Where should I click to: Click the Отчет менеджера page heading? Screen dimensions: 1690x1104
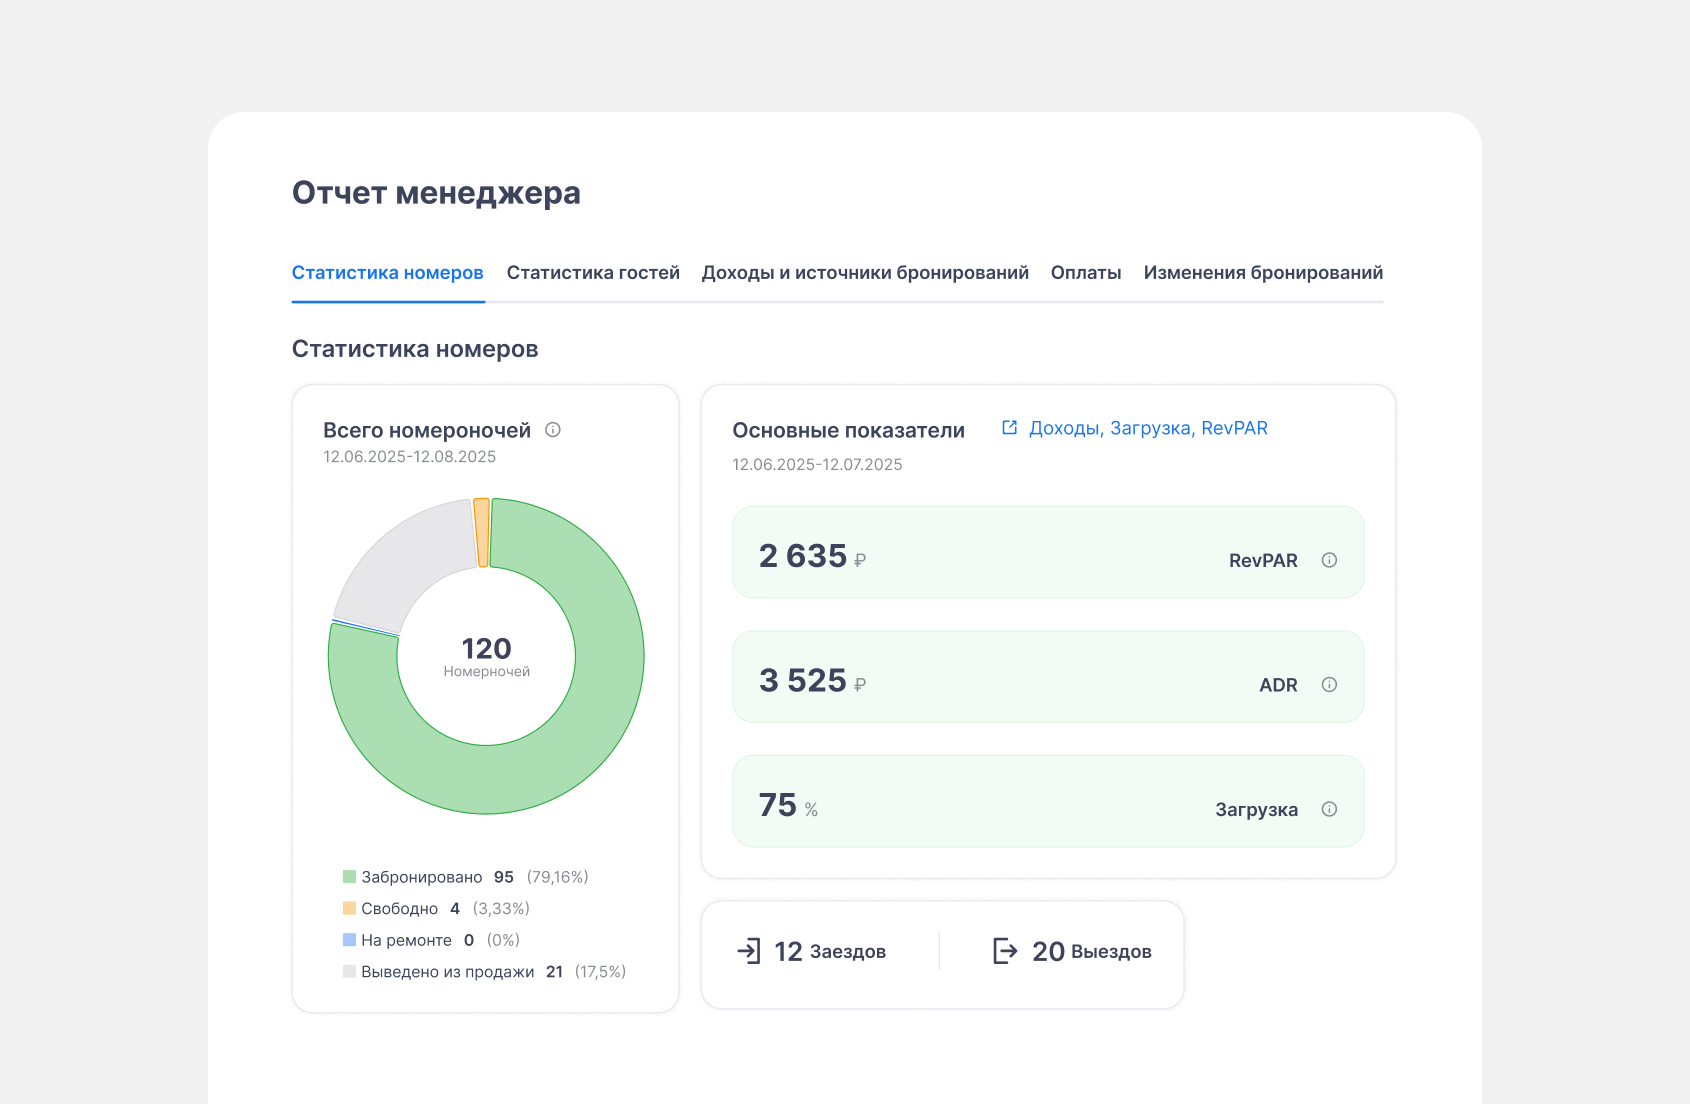click(436, 193)
